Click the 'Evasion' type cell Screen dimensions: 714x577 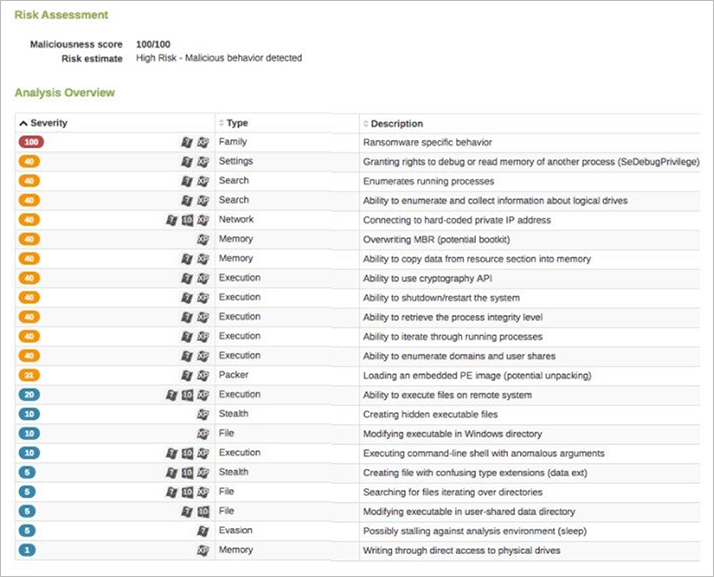pos(235,530)
